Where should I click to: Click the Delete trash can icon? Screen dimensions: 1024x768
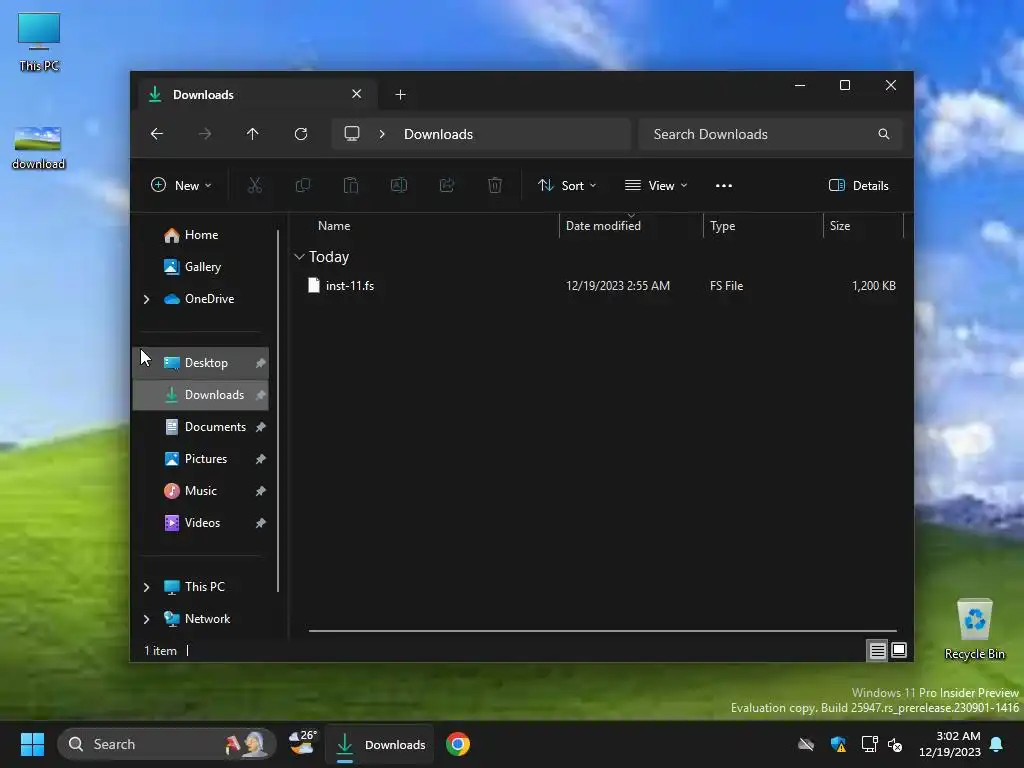click(x=495, y=185)
